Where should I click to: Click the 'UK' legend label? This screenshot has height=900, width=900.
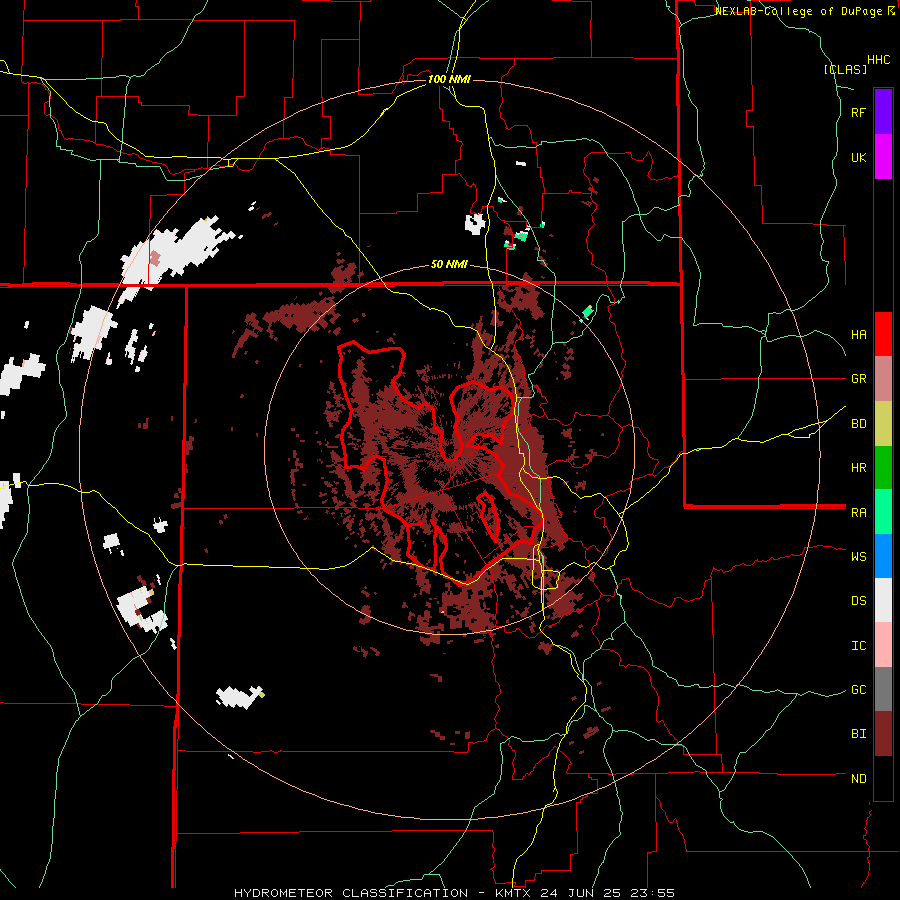[858, 157]
